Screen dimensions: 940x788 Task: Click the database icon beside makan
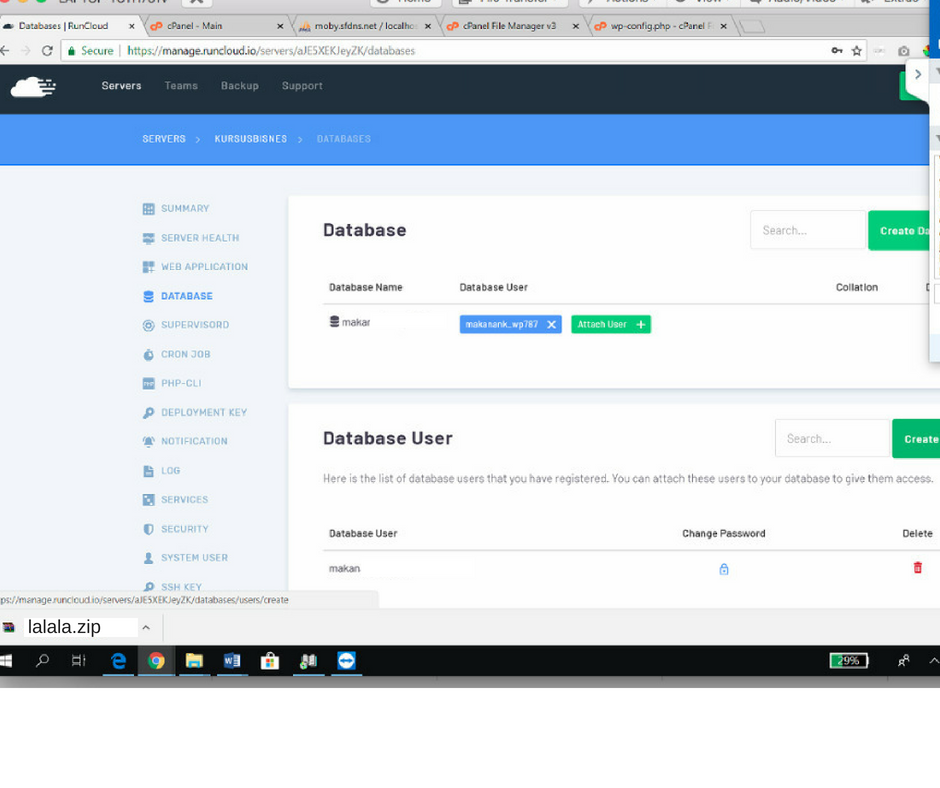pyautogui.click(x=335, y=321)
